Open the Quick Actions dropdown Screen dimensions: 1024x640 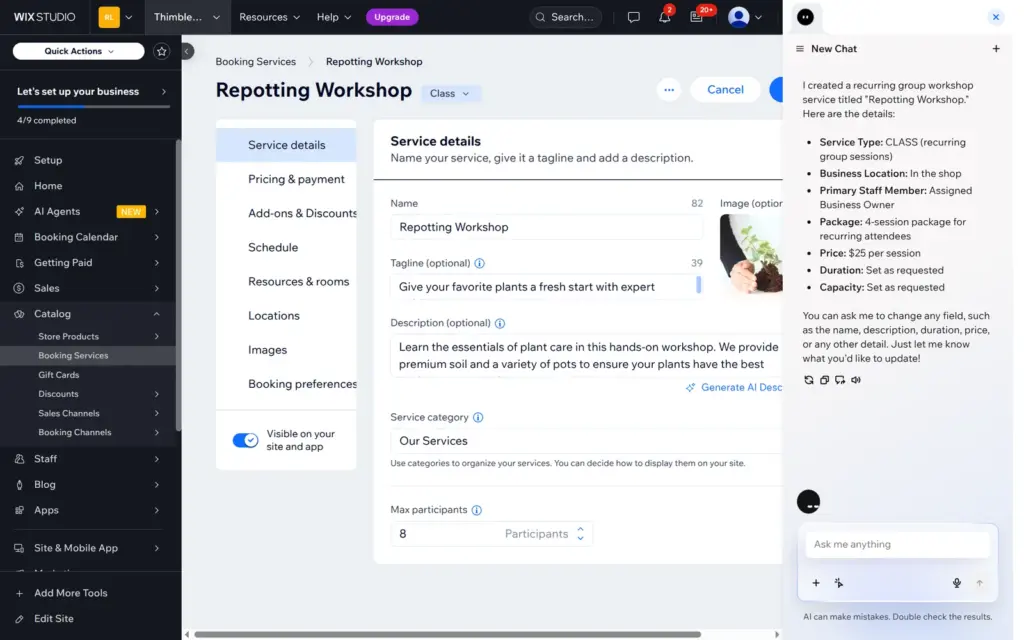click(x=78, y=51)
